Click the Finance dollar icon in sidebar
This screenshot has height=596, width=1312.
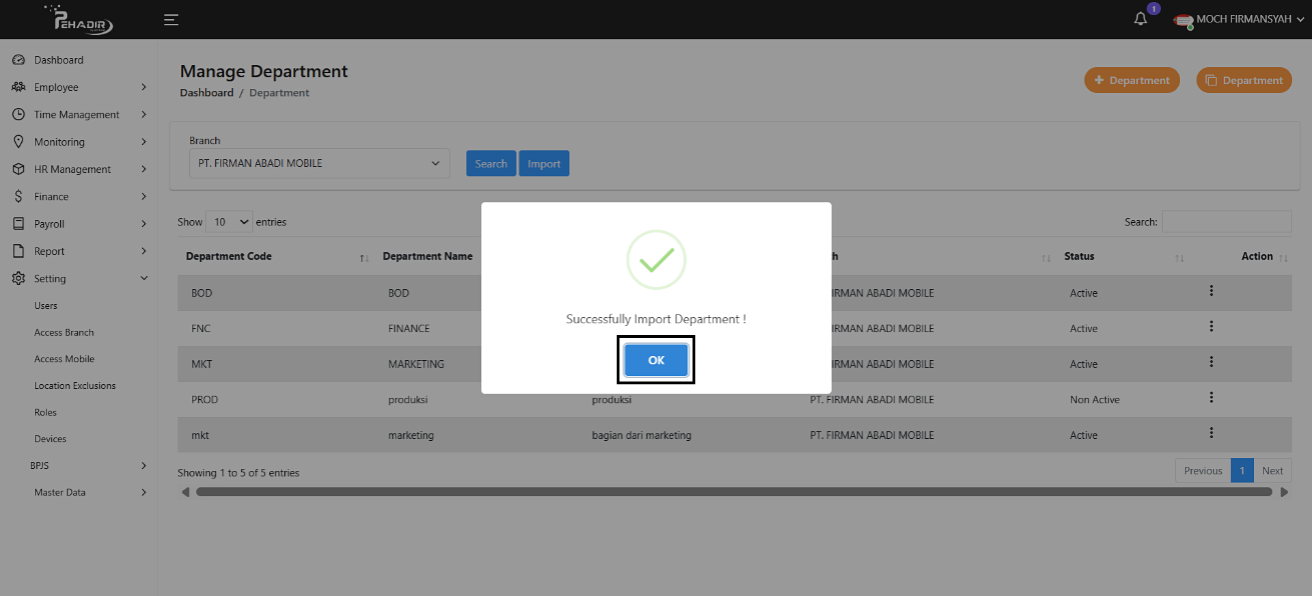pos(18,197)
